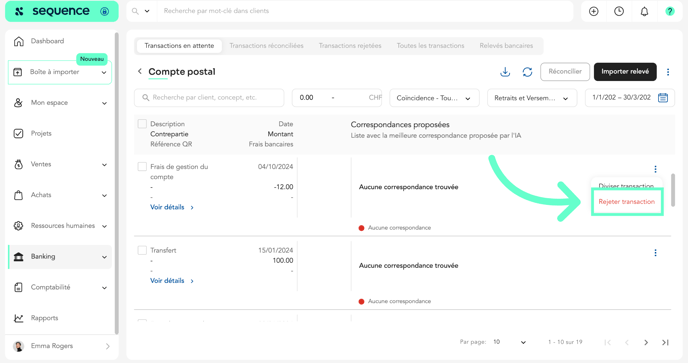Click Emma Rogers avatar
Image resolution: width=688 pixels, height=363 pixels.
(18, 346)
